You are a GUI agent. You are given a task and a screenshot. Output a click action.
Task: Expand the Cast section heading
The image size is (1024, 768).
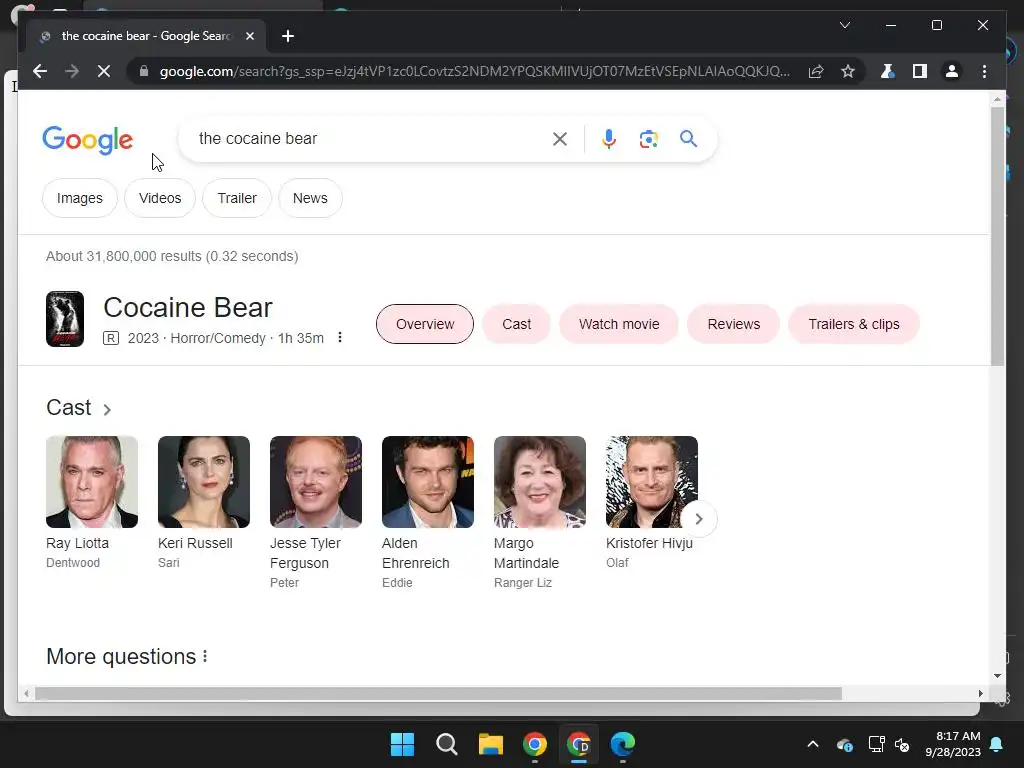[79, 408]
